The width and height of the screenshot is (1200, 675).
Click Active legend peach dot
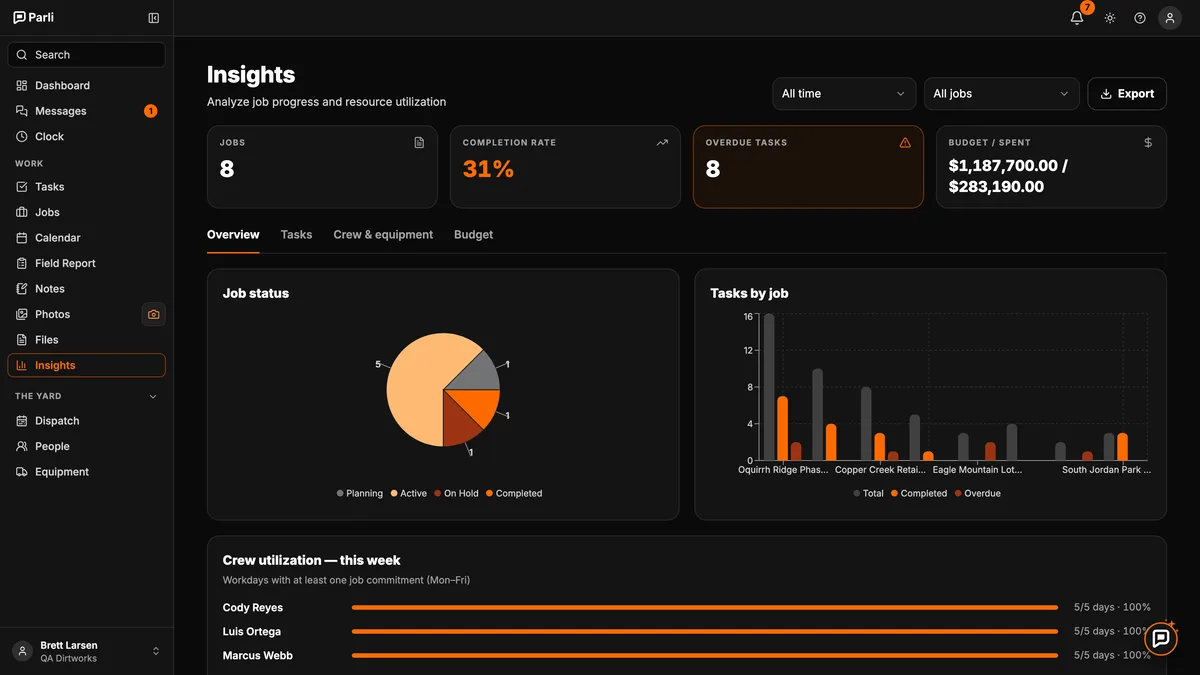click(x=394, y=493)
